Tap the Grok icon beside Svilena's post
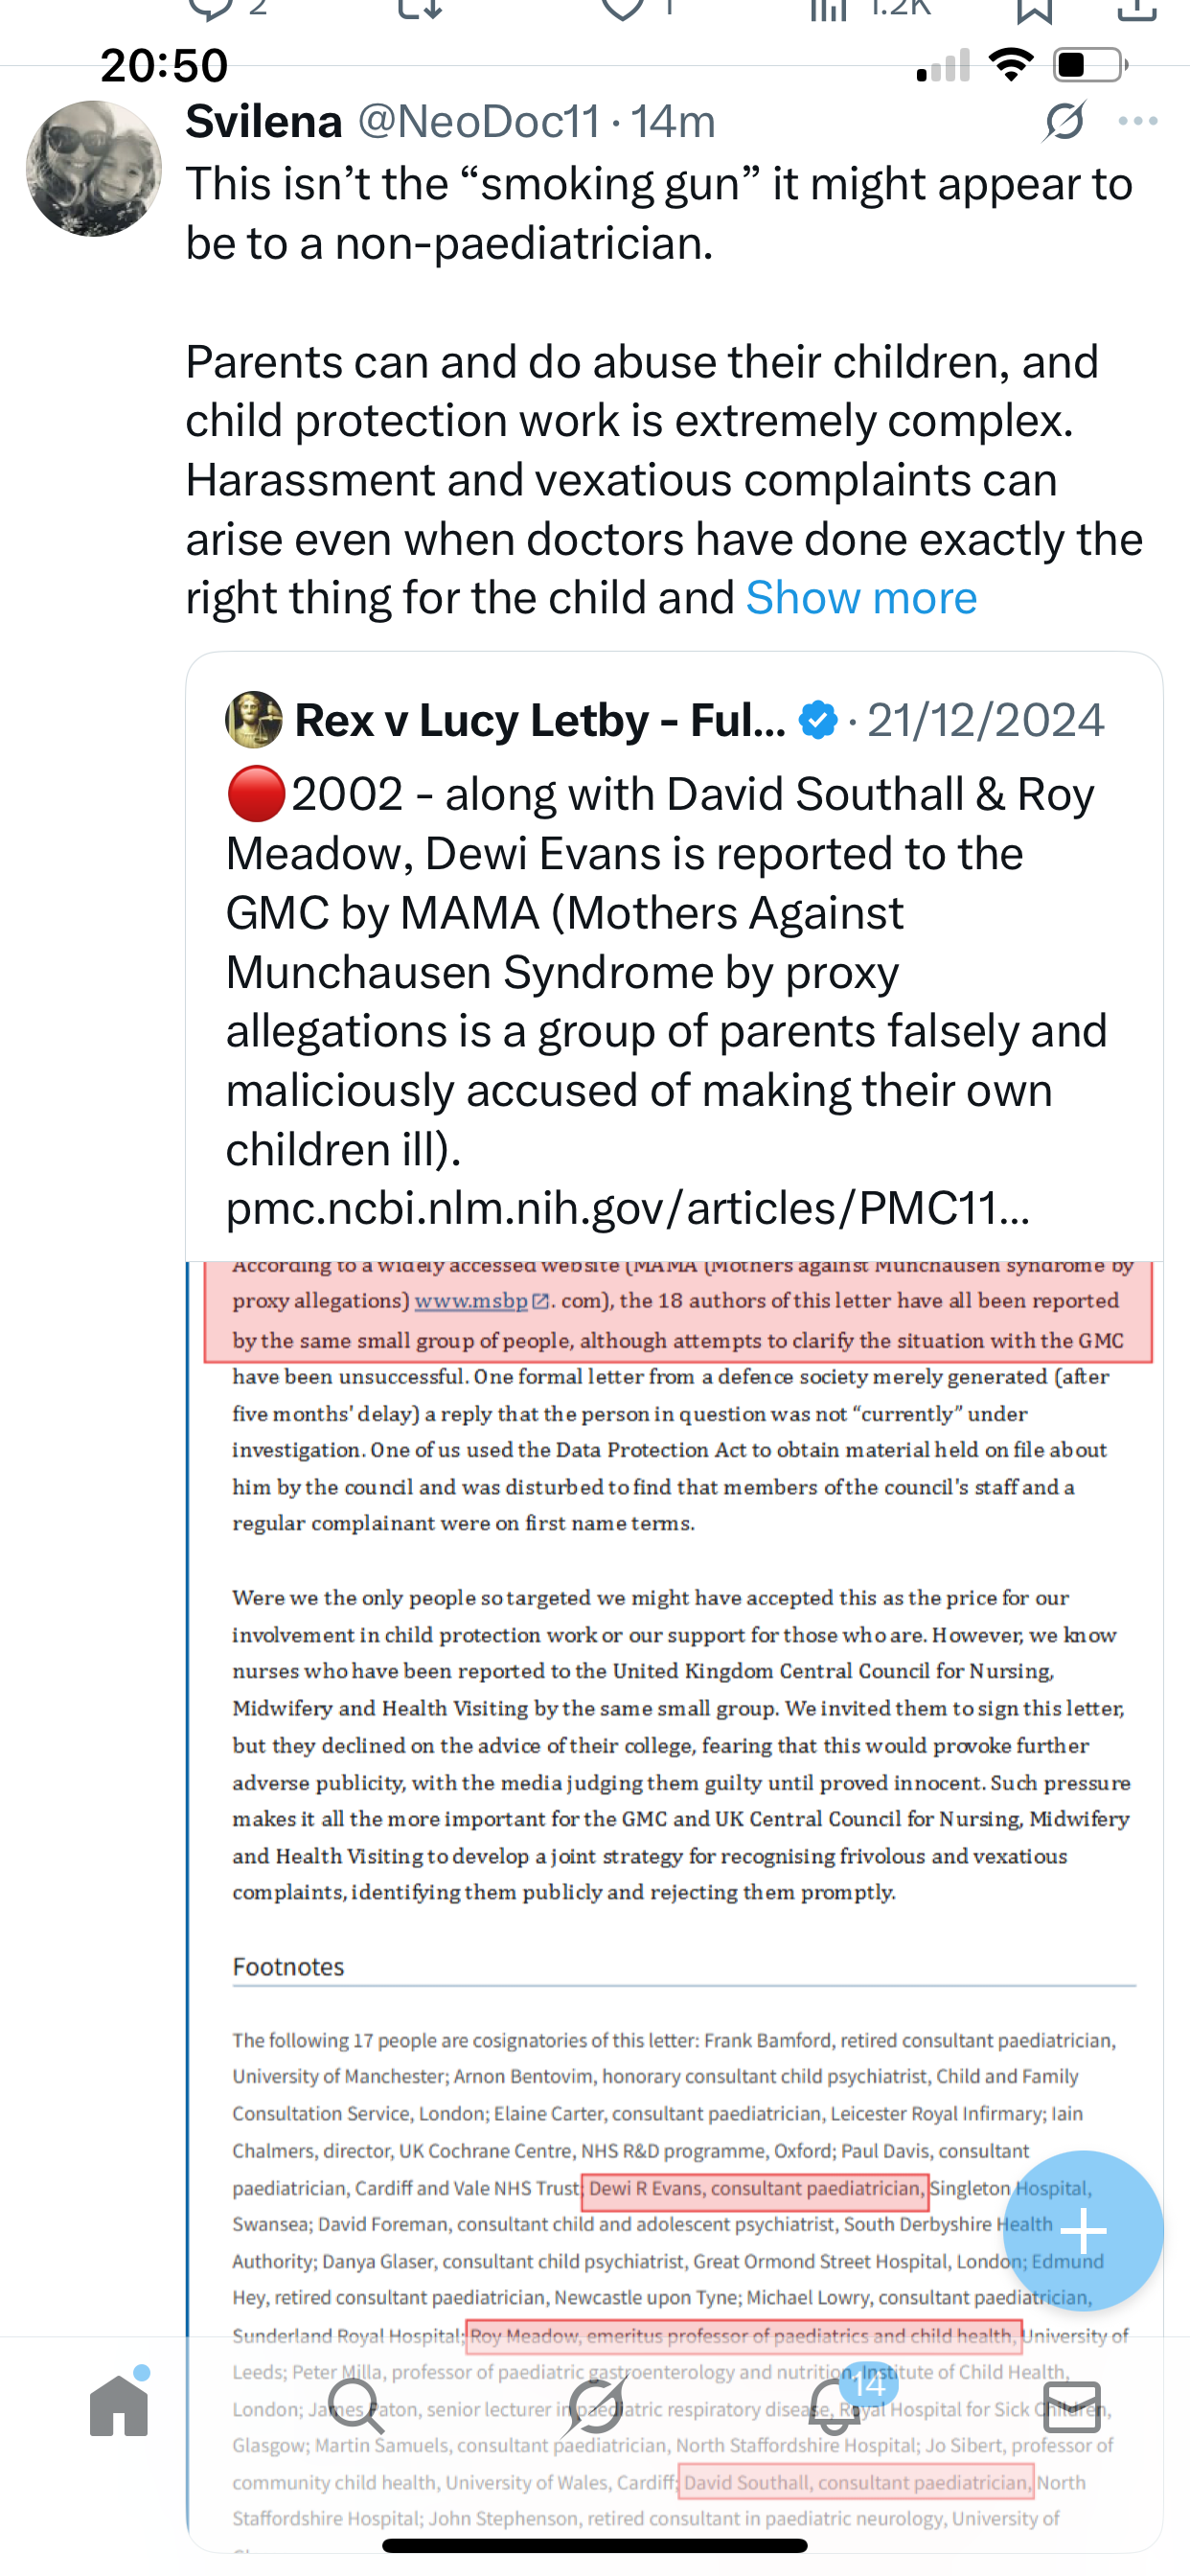The width and height of the screenshot is (1190, 2576). [1064, 122]
